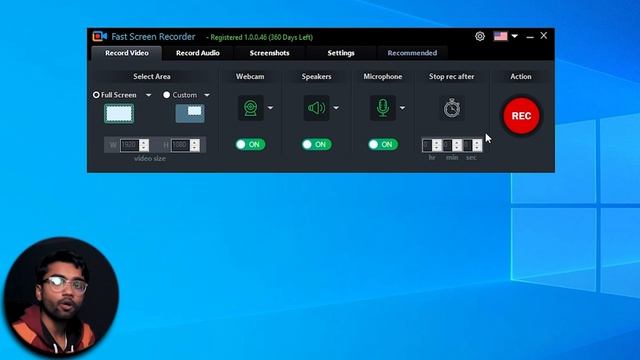This screenshot has height=360, width=640.
Task: Open the microphone device dropdown arrow
Action: pos(402,108)
